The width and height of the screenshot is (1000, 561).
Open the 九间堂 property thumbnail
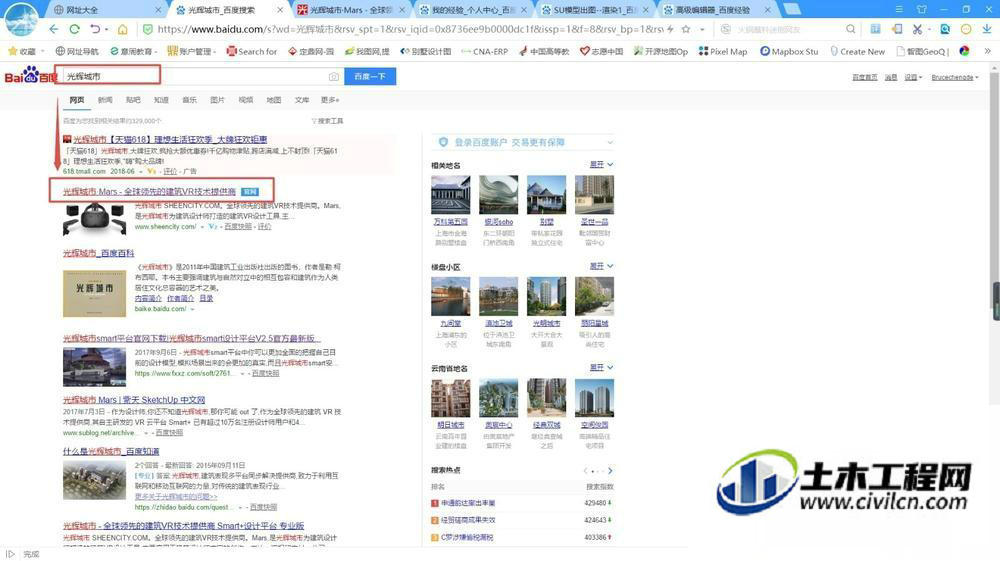[x=450, y=296]
